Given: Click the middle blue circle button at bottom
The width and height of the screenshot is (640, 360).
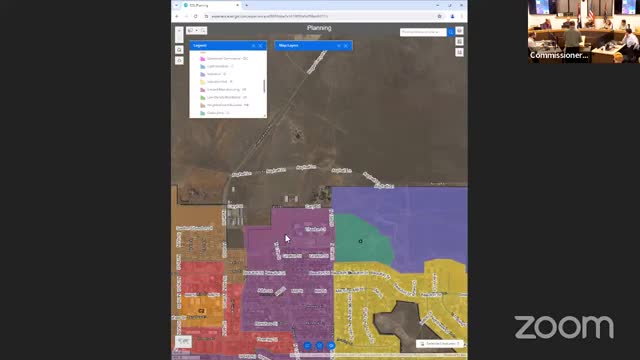Looking at the screenshot, I should [319, 346].
